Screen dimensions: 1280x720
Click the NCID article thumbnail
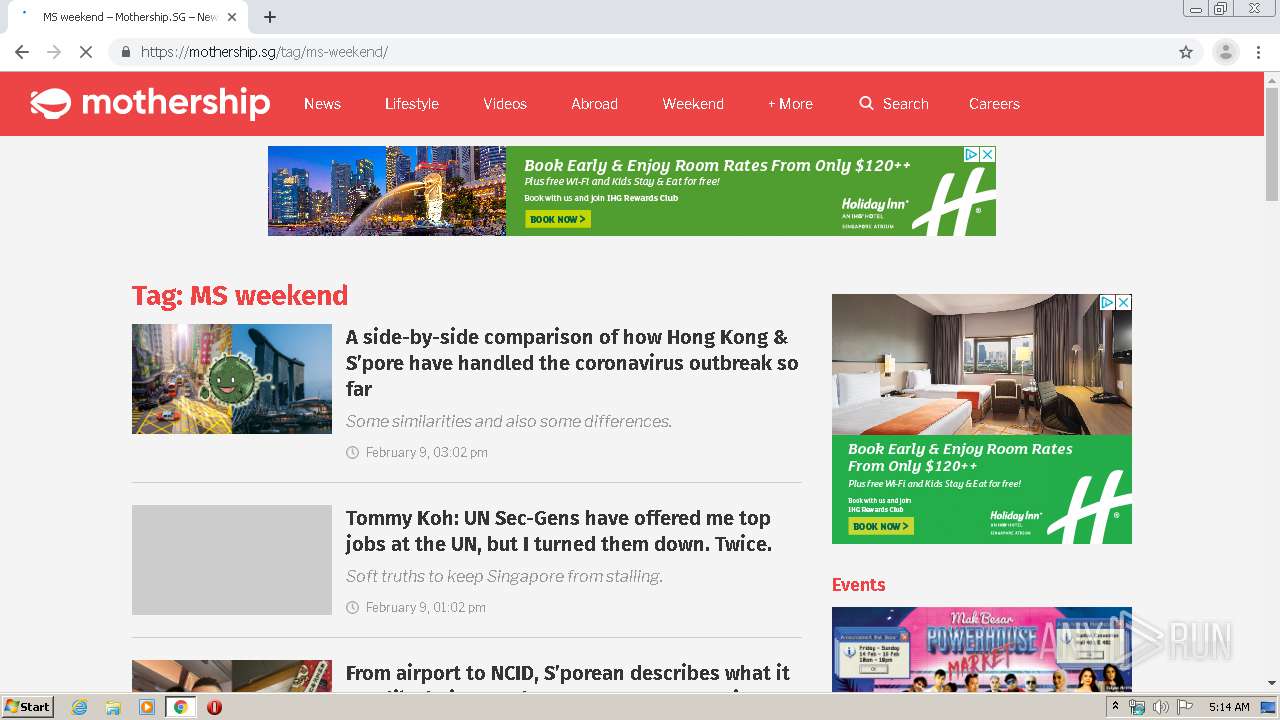pyautogui.click(x=232, y=676)
